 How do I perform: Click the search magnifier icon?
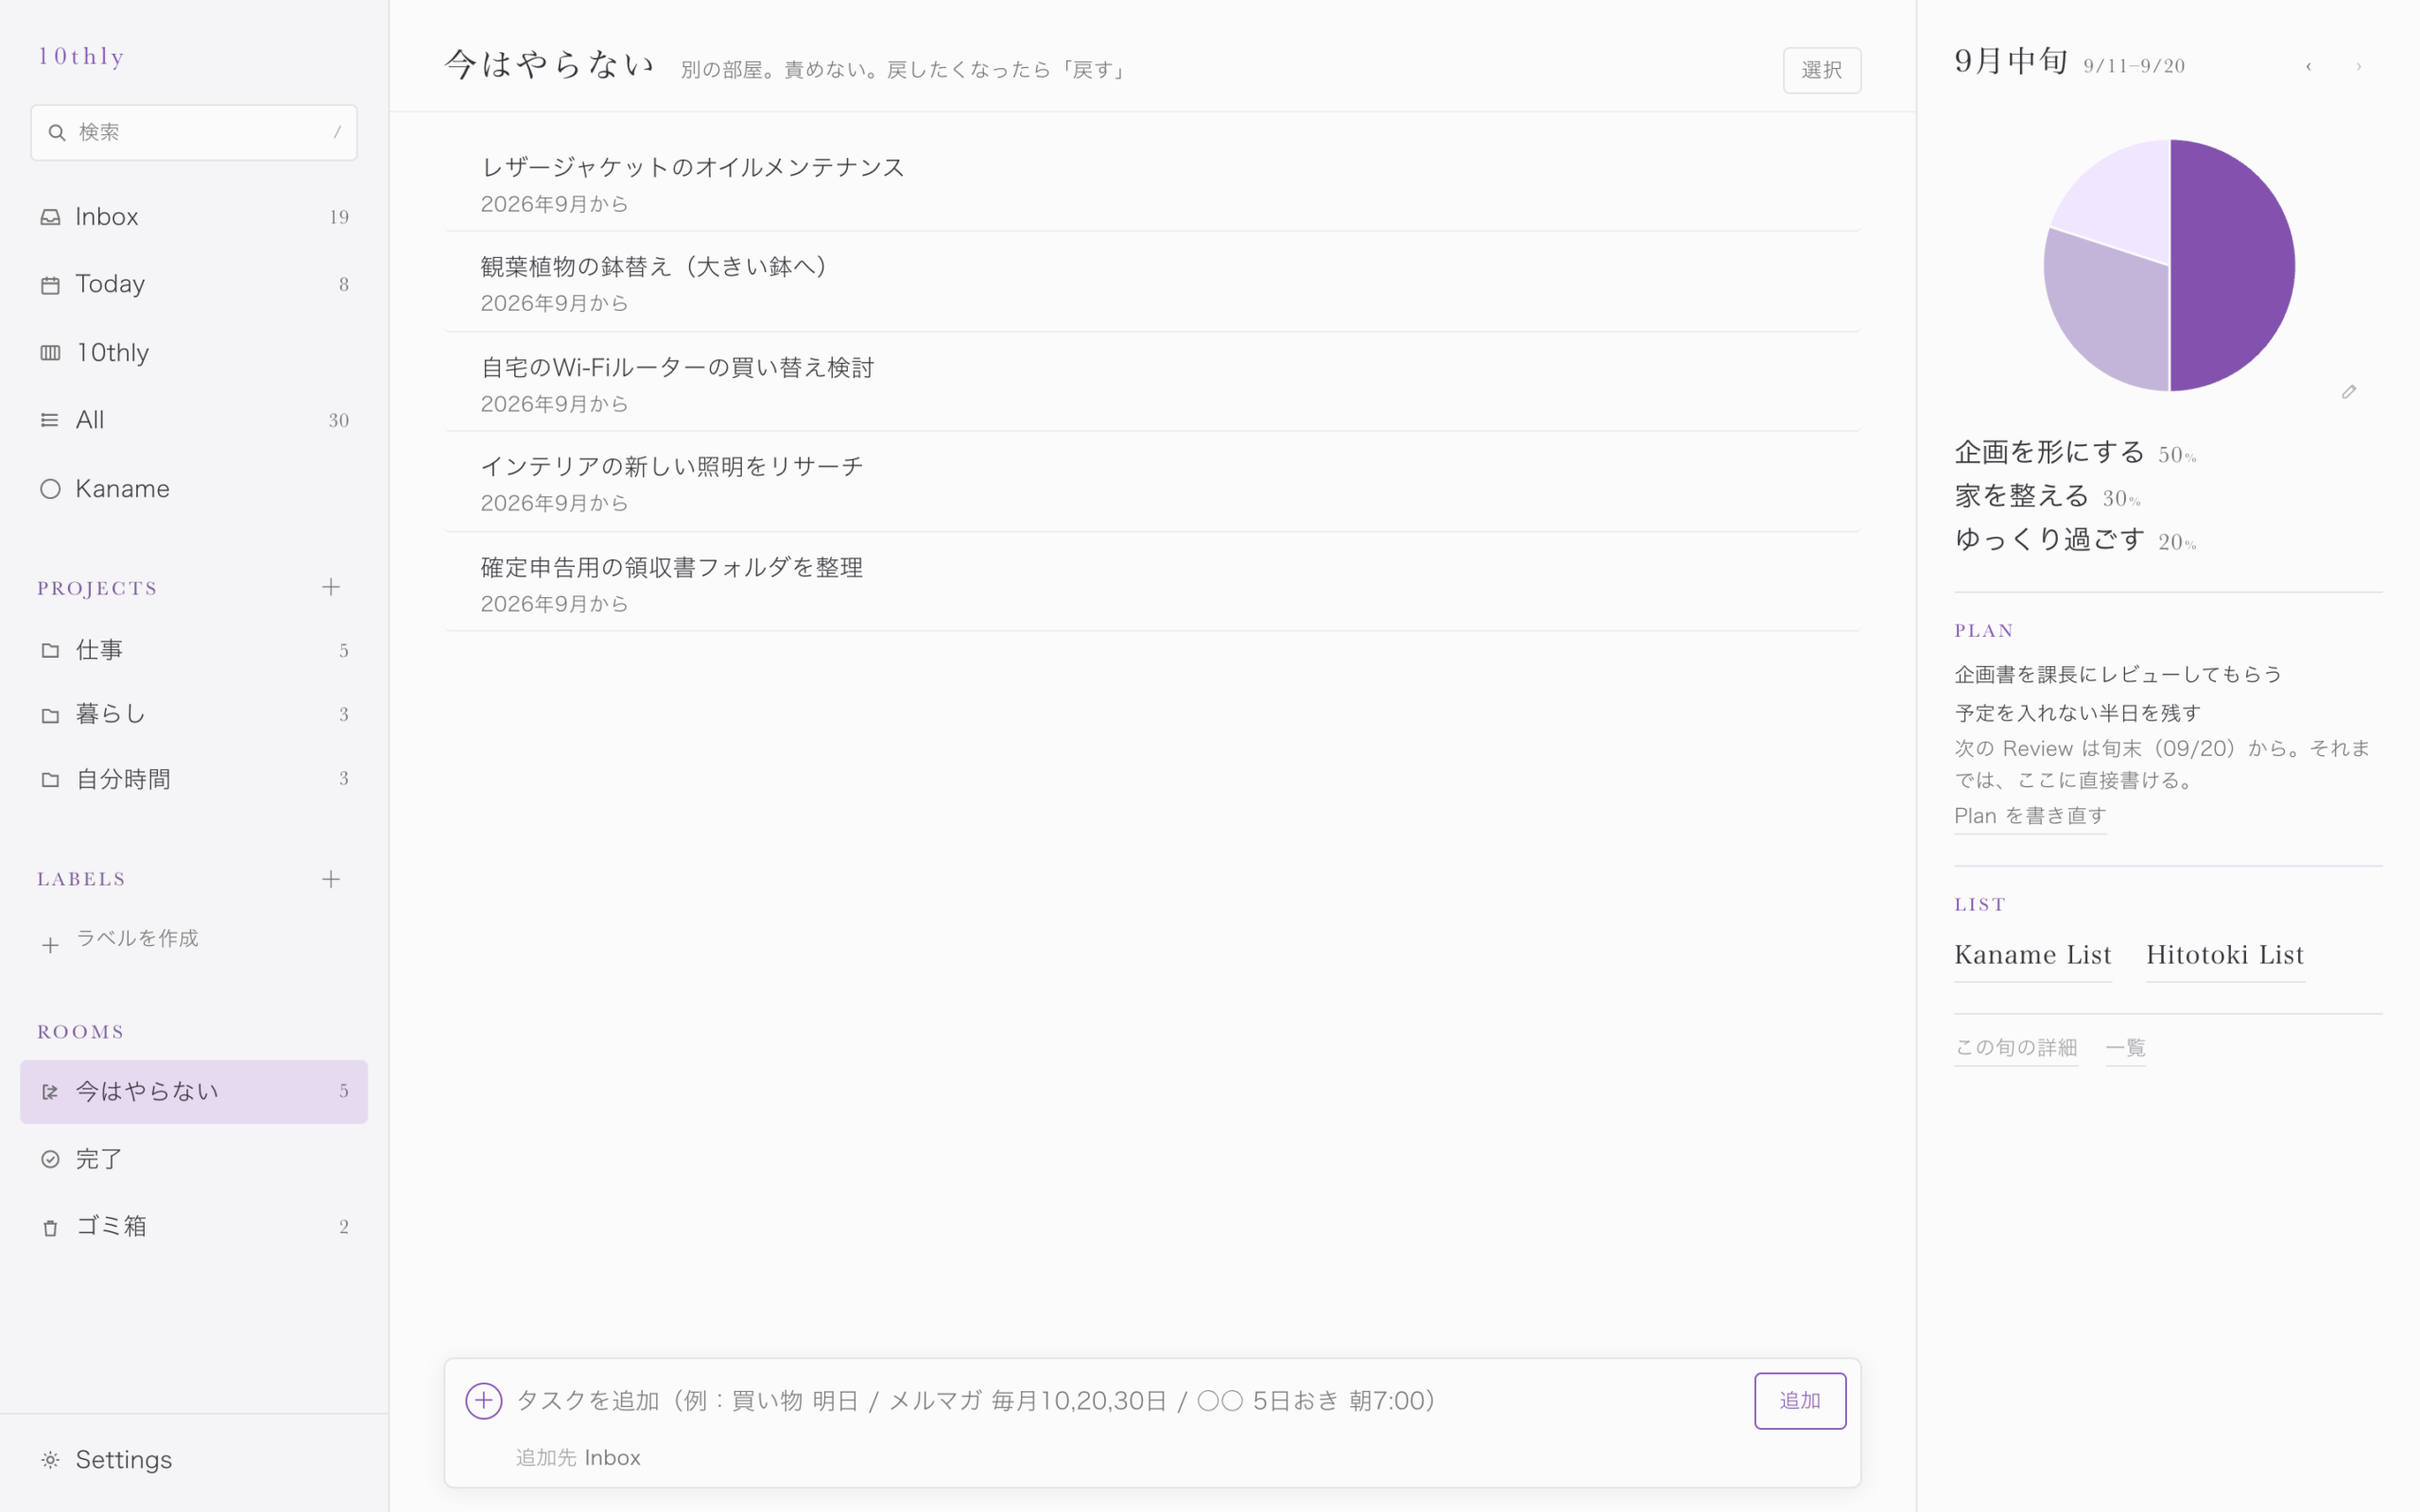pyautogui.click(x=57, y=132)
